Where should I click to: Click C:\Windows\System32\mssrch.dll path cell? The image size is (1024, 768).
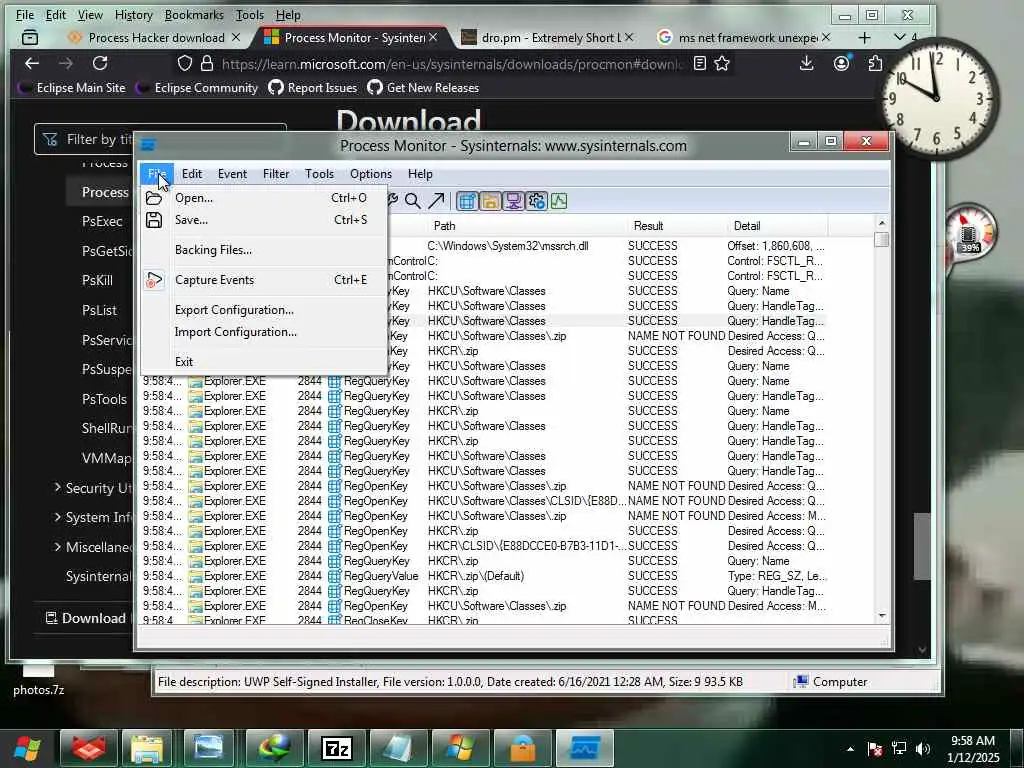(x=508, y=246)
